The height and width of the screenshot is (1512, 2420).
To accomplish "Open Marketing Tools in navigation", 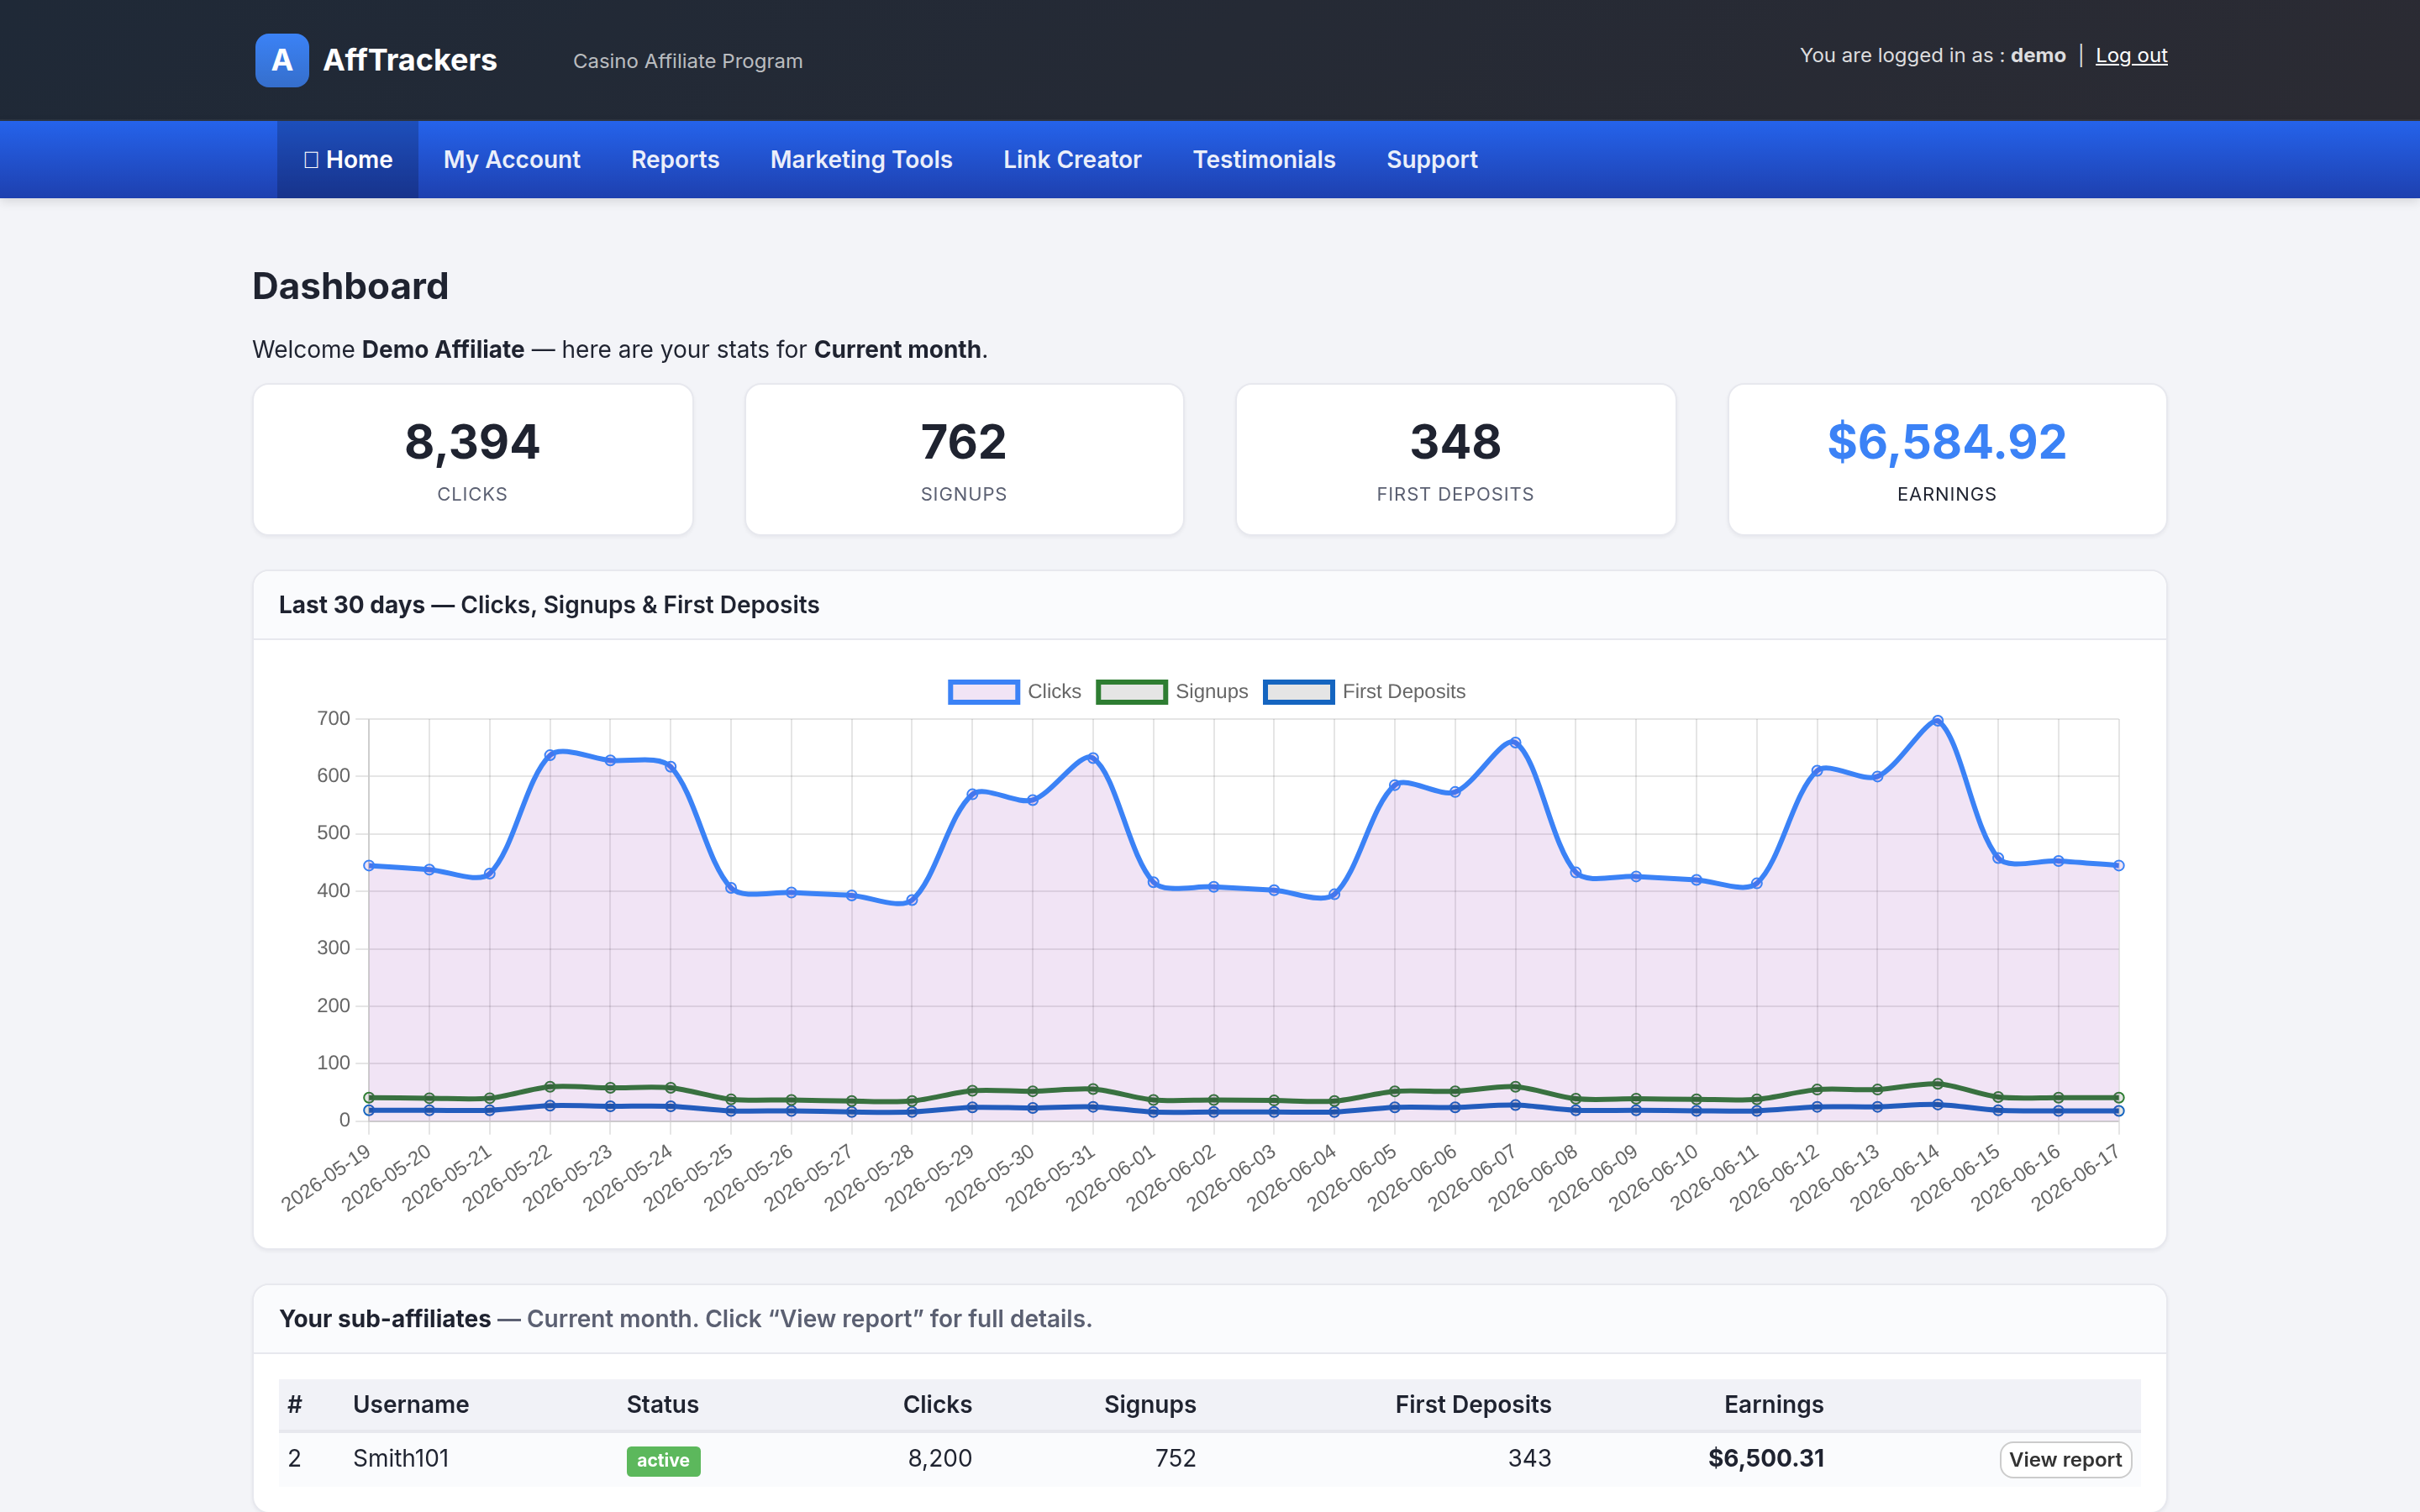I will click(861, 159).
